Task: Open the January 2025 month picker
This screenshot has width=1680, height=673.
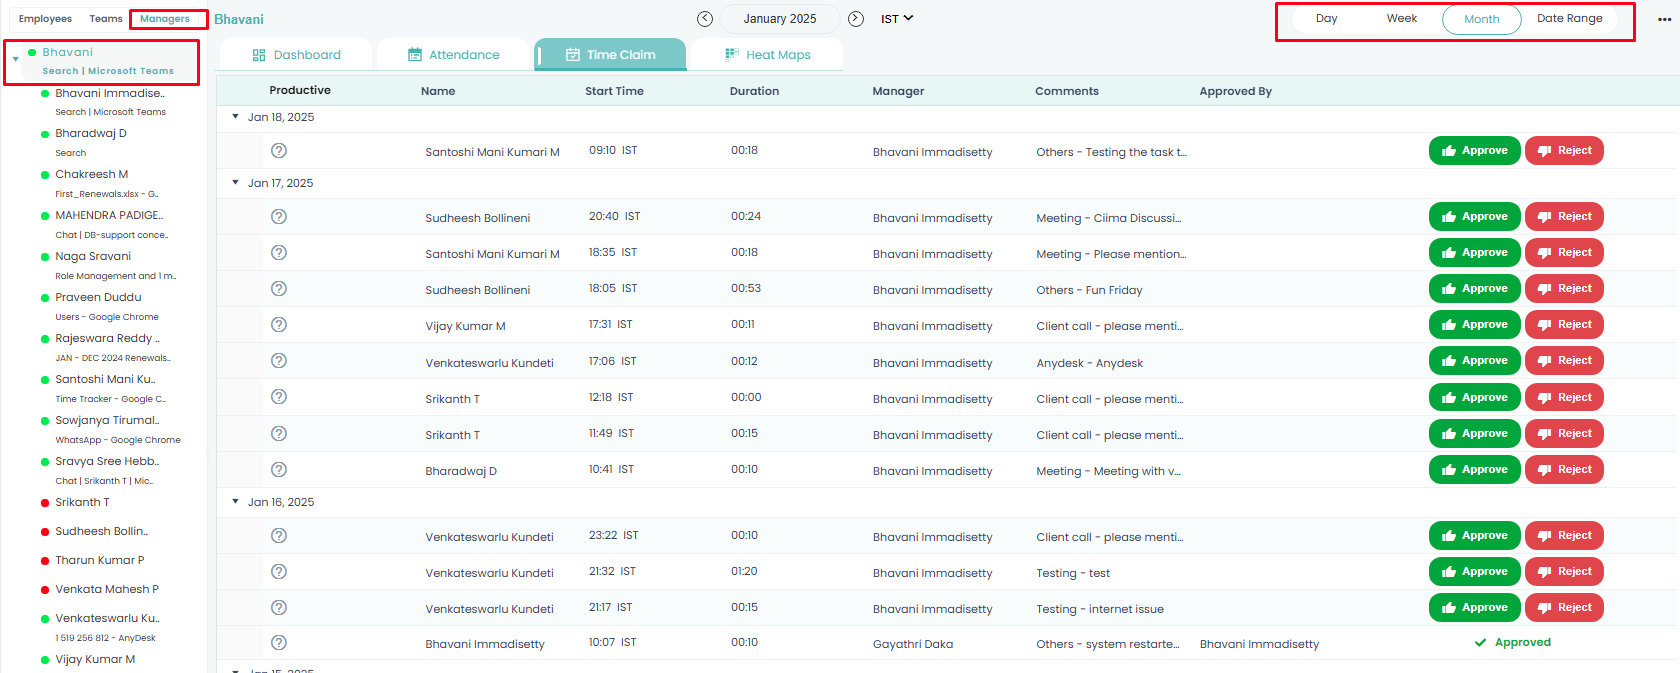Action: click(x=780, y=19)
